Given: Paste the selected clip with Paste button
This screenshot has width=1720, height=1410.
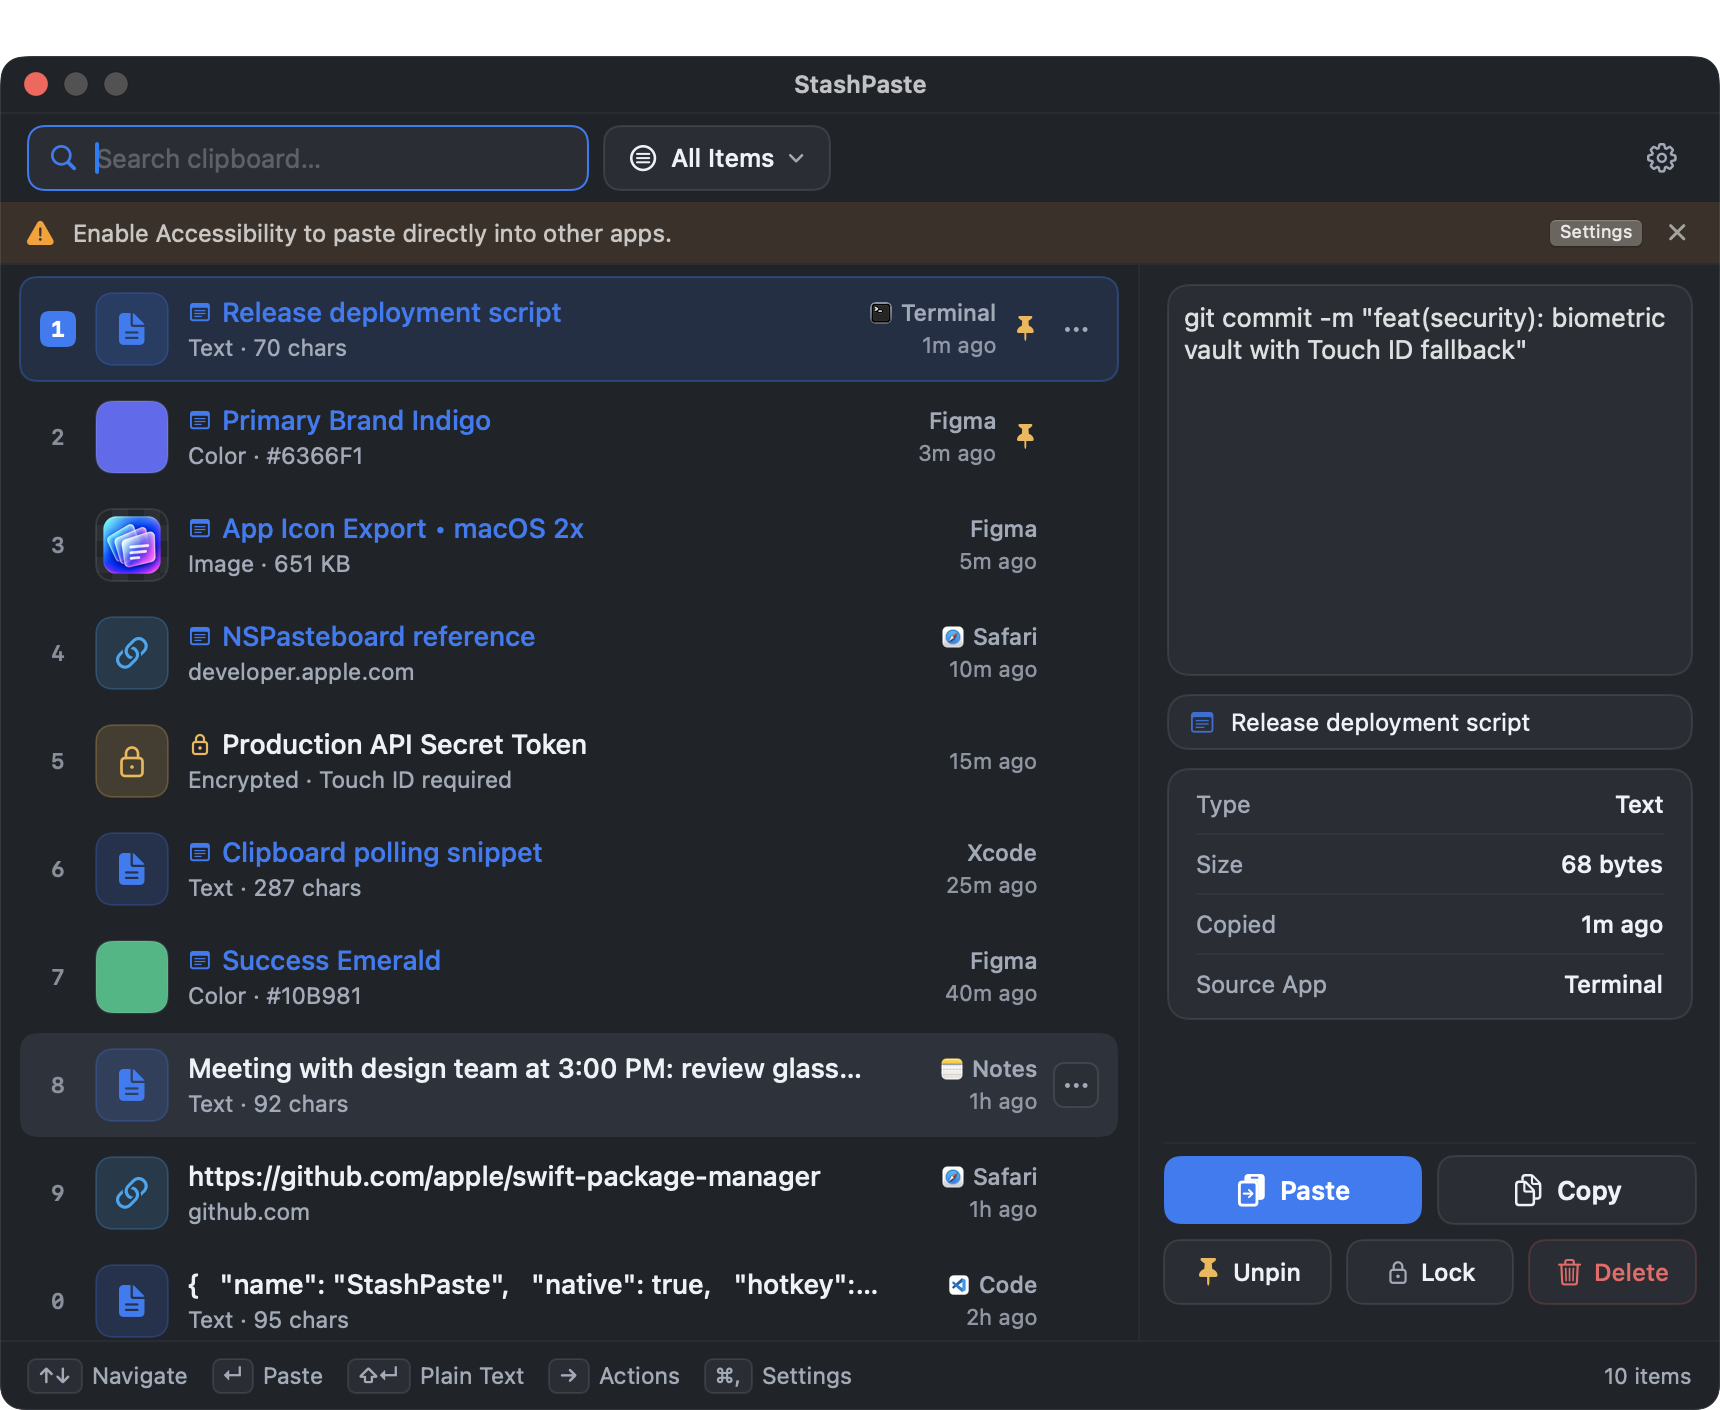Looking at the screenshot, I should (x=1292, y=1190).
